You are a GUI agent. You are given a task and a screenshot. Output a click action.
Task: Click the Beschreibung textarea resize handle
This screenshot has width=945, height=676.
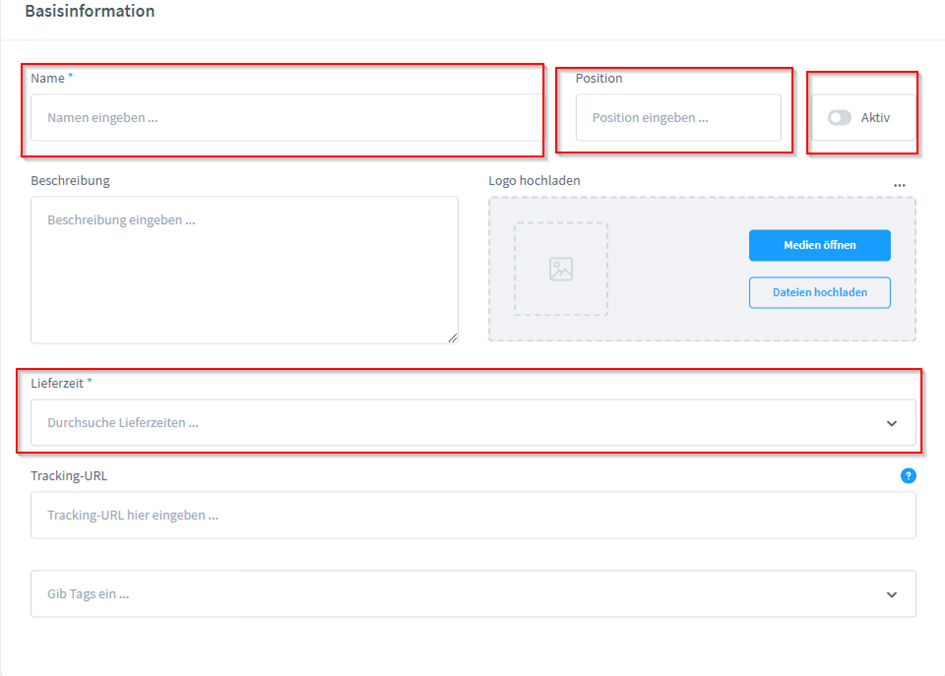click(x=453, y=338)
